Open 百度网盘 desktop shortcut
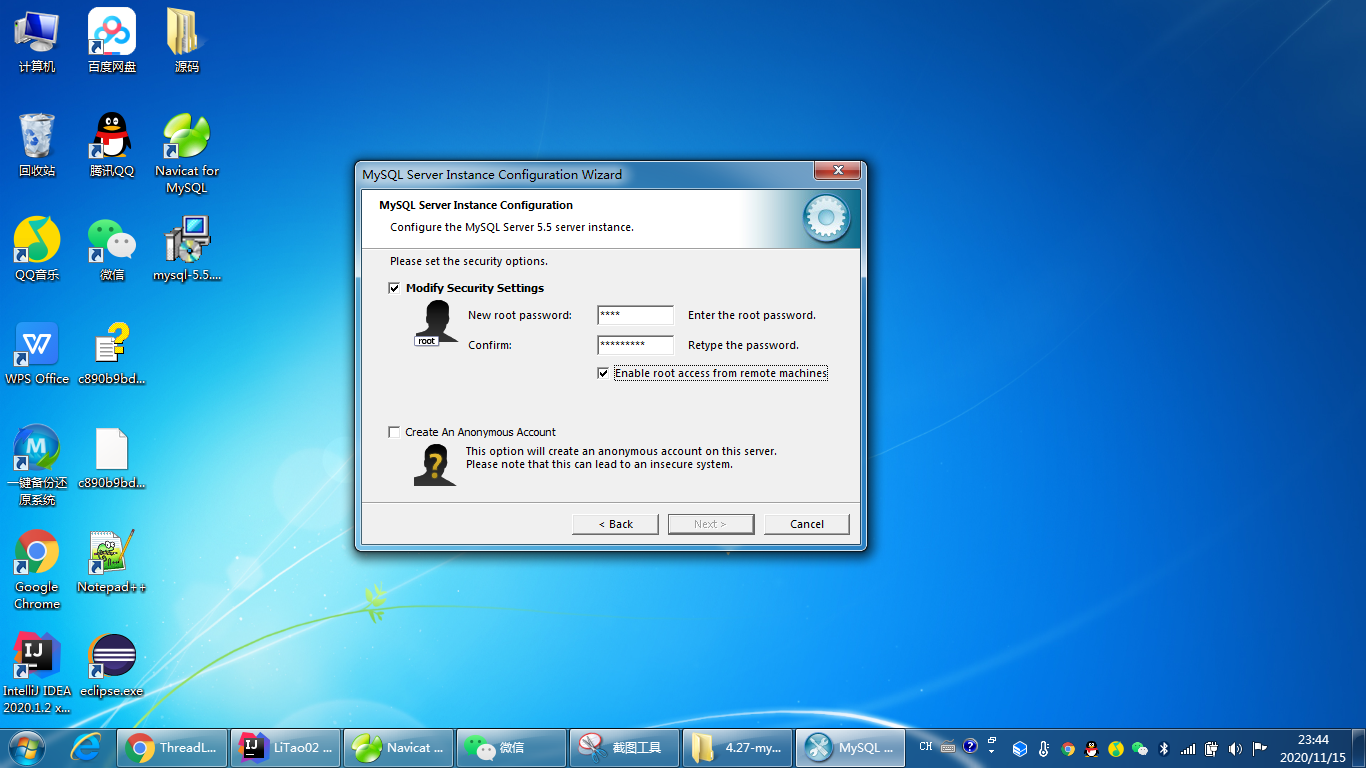This screenshot has width=1366, height=768. (x=112, y=40)
